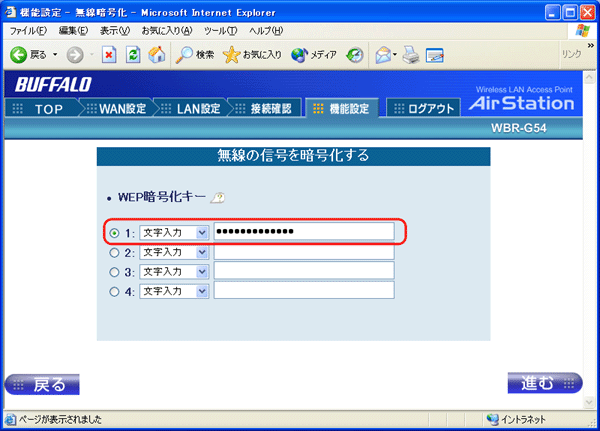Click the Edit page icon

click(x=435, y=55)
